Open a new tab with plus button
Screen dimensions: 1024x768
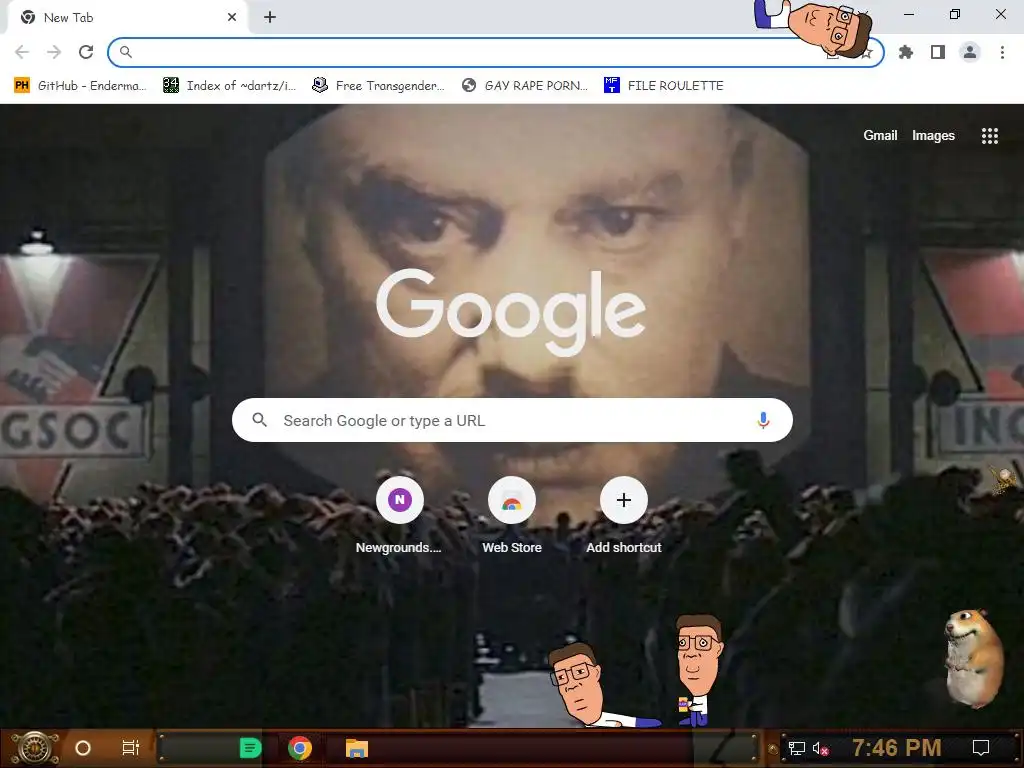(x=270, y=18)
